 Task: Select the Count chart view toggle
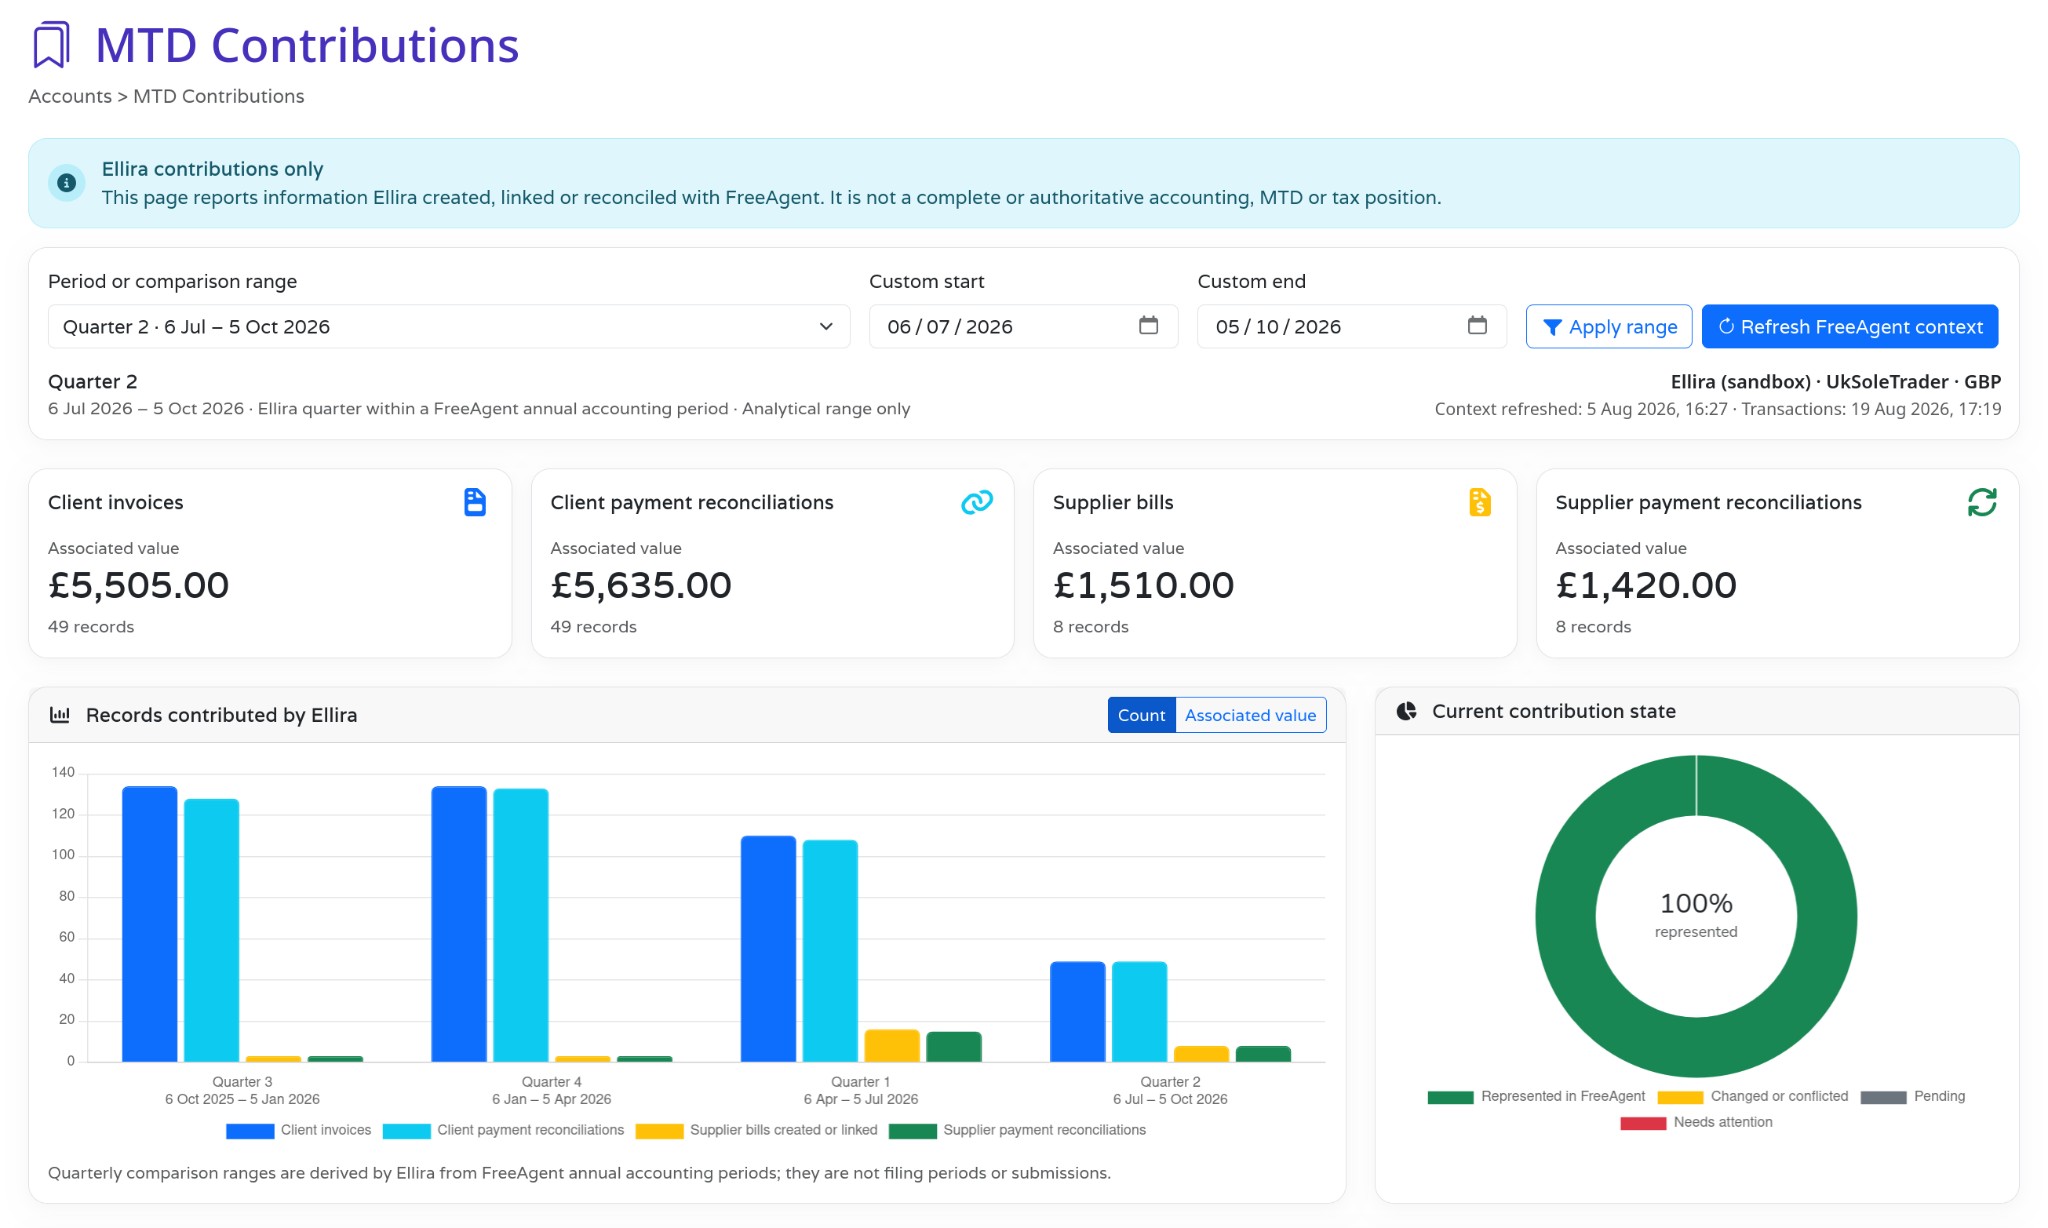click(1141, 715)
